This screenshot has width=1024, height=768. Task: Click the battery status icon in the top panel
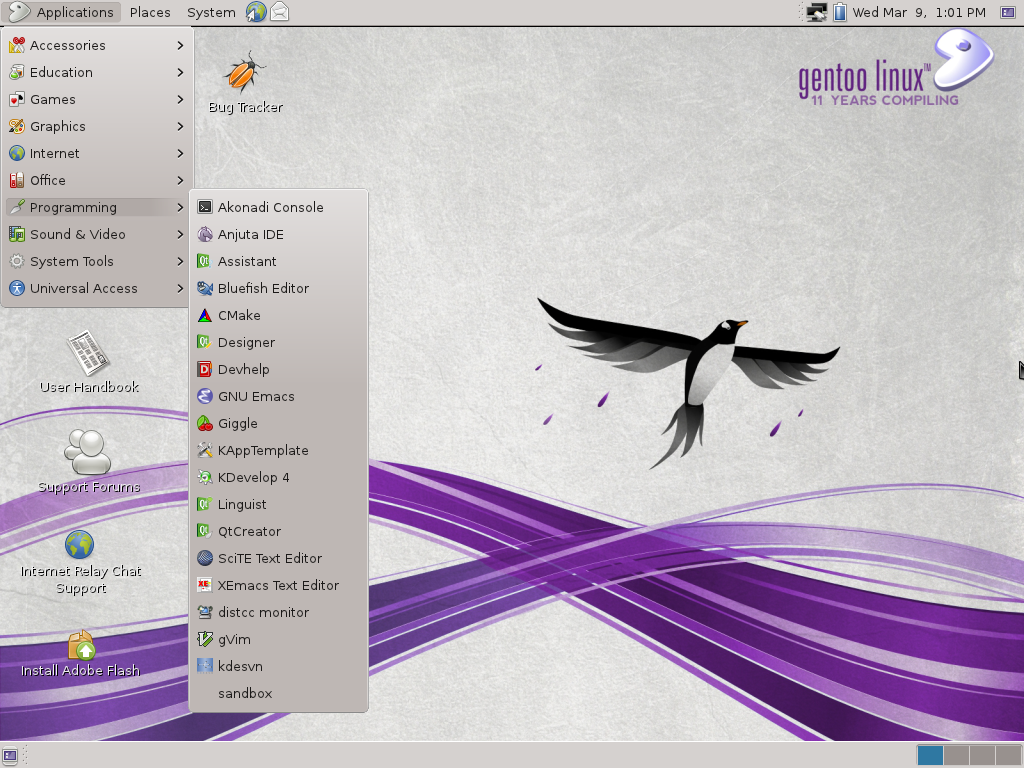[842, 12]
